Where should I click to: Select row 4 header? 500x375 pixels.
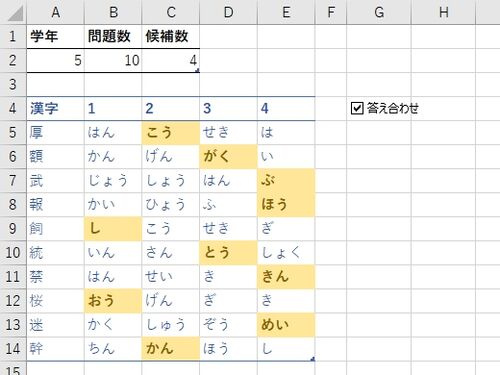click(x=13, y=108)
